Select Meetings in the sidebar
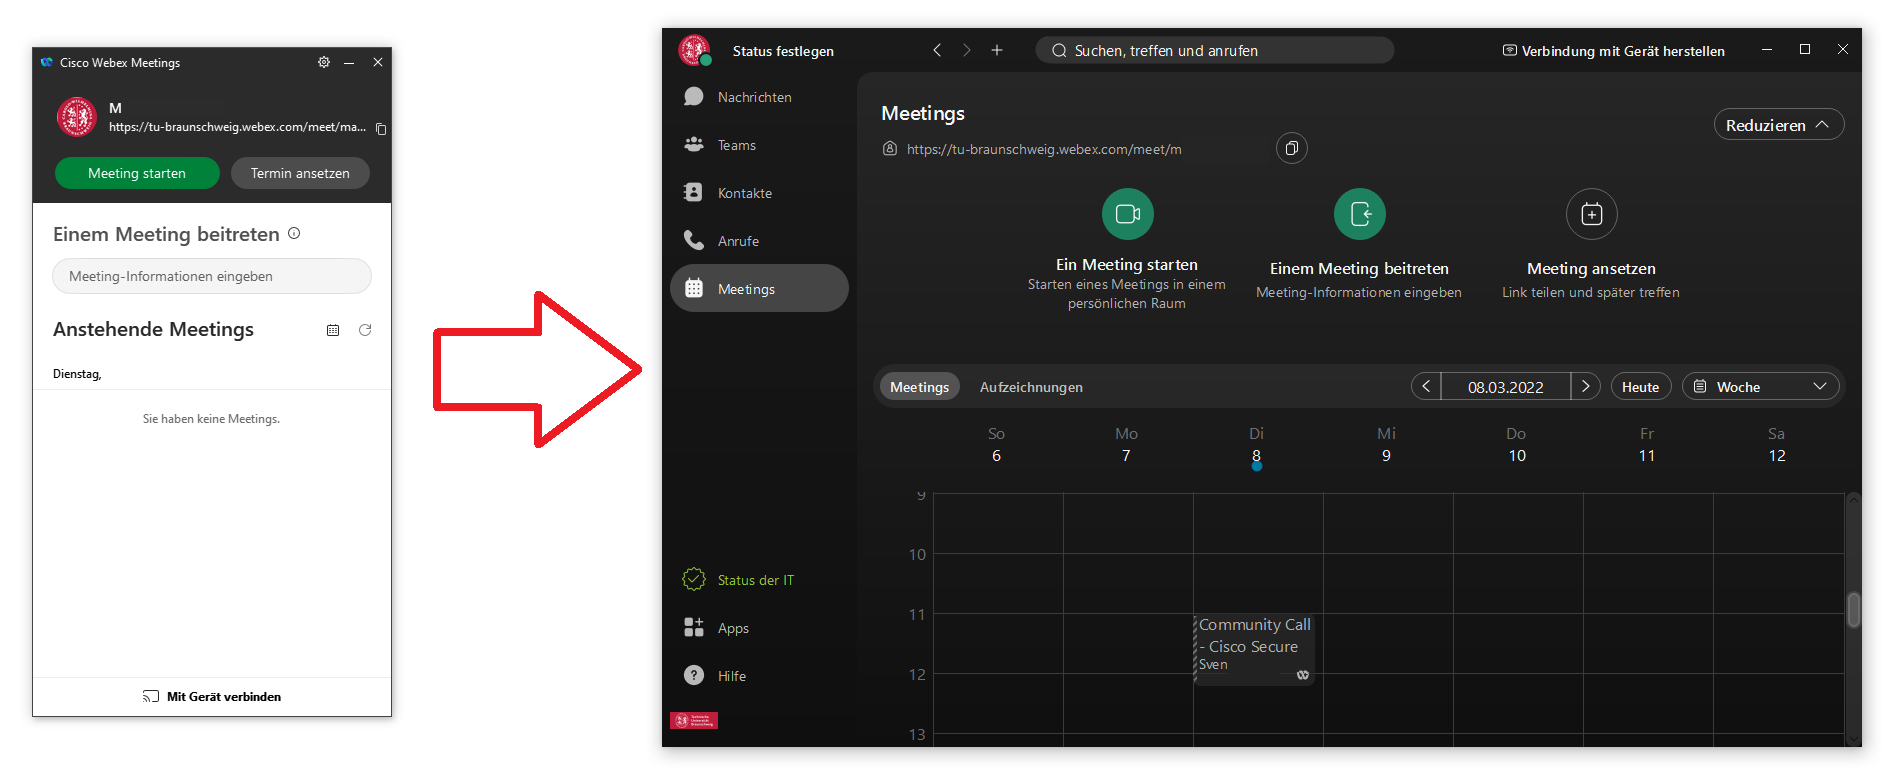The height and width of the screenshot is (768, 1889). coord(759,288)
